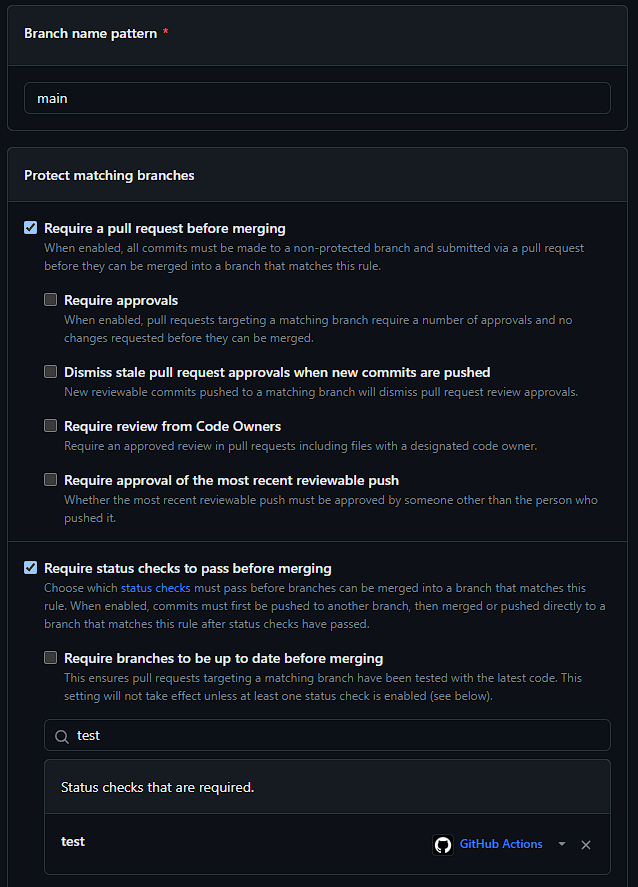
Task: Click the status check search field containing test
Action: click(x=327, y=735)
